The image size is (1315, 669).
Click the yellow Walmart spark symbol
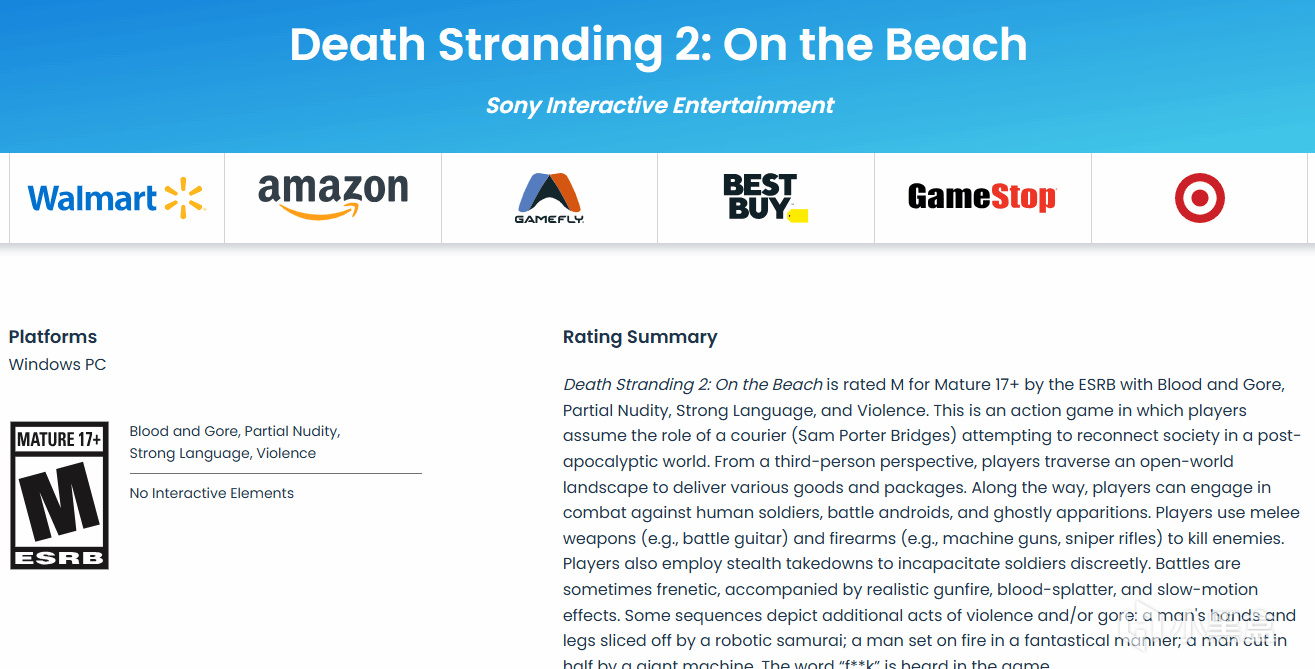(x=183, y=198)
